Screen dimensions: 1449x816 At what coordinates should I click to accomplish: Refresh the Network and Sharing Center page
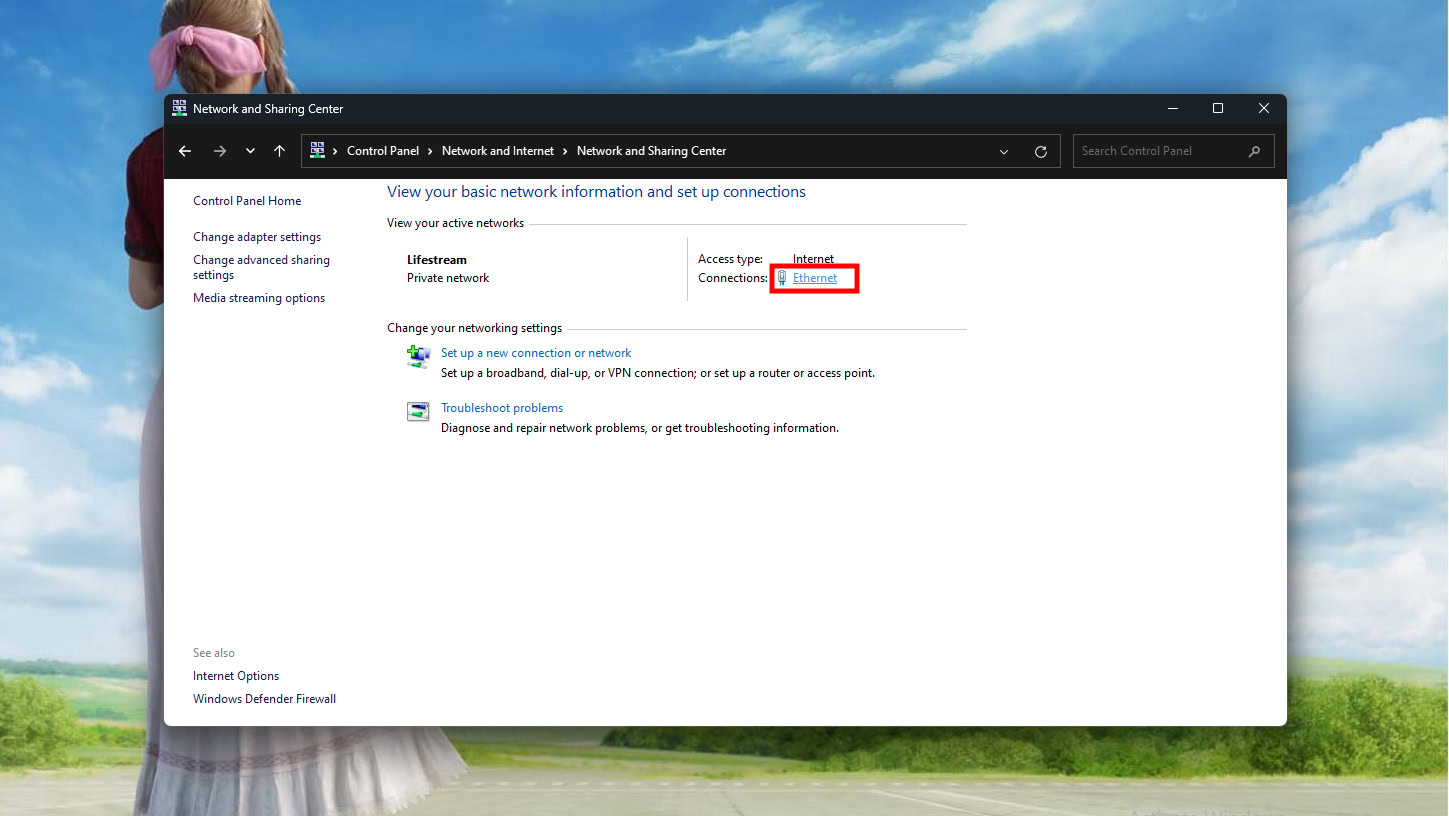[1041, 151]
